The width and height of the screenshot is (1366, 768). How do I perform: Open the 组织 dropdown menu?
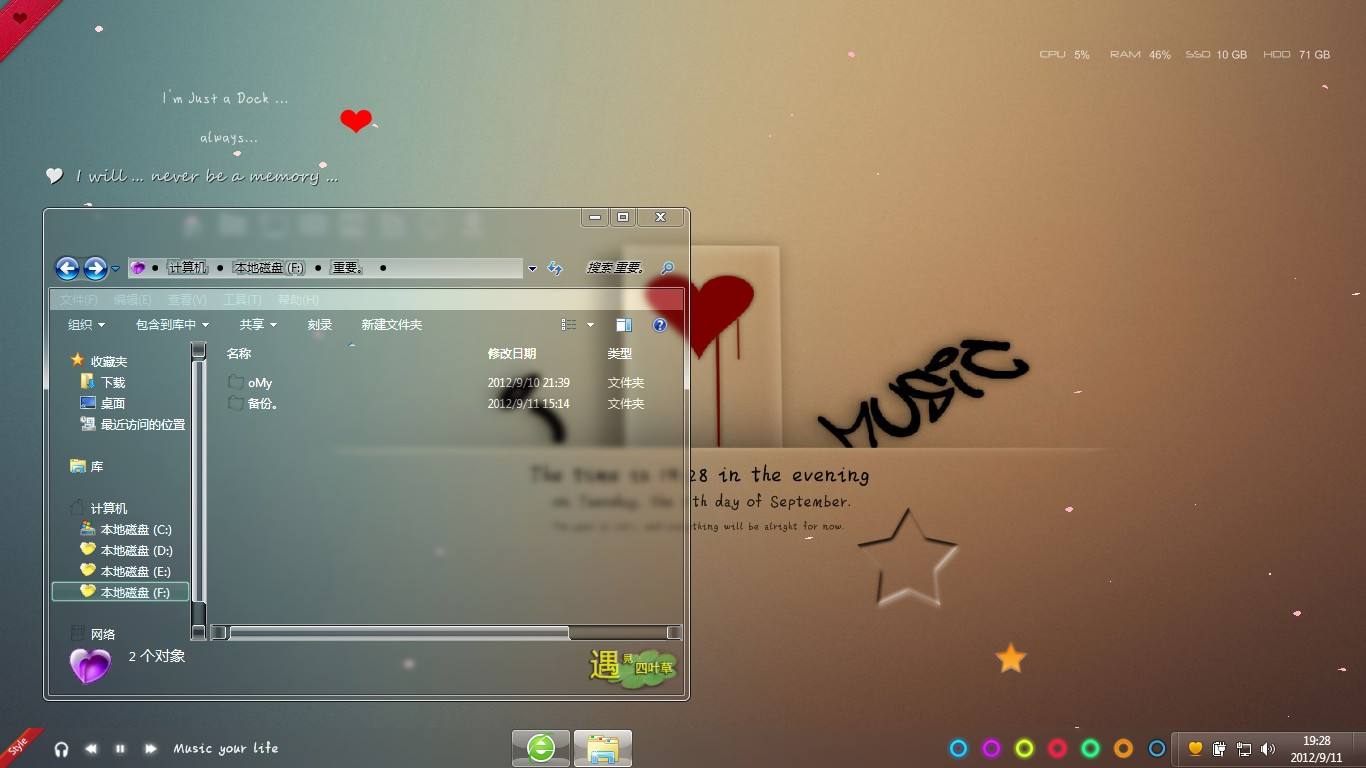click(86, 325)
